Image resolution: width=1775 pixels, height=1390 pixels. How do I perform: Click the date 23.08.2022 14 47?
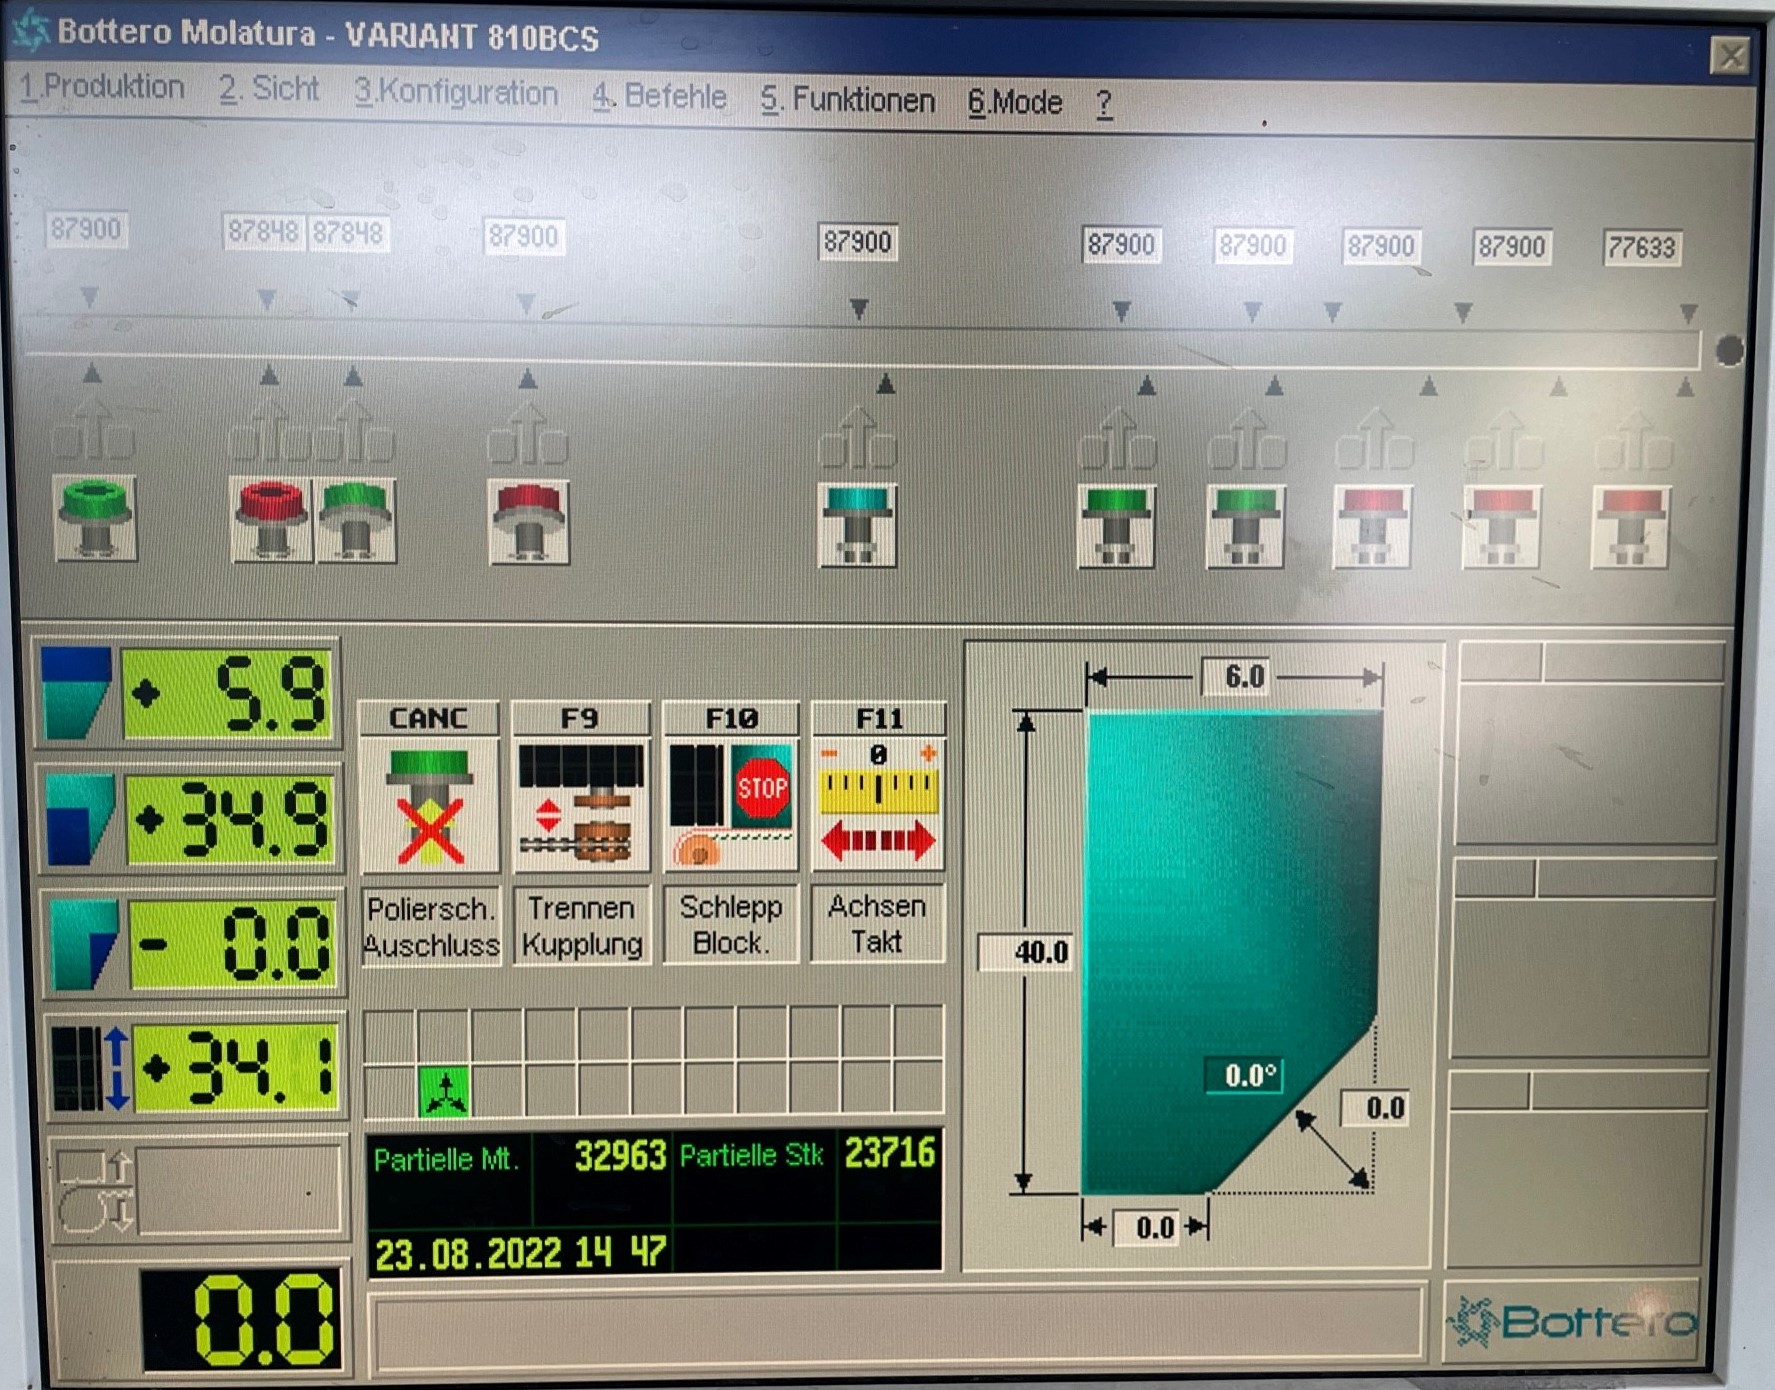pos(520,1252)
